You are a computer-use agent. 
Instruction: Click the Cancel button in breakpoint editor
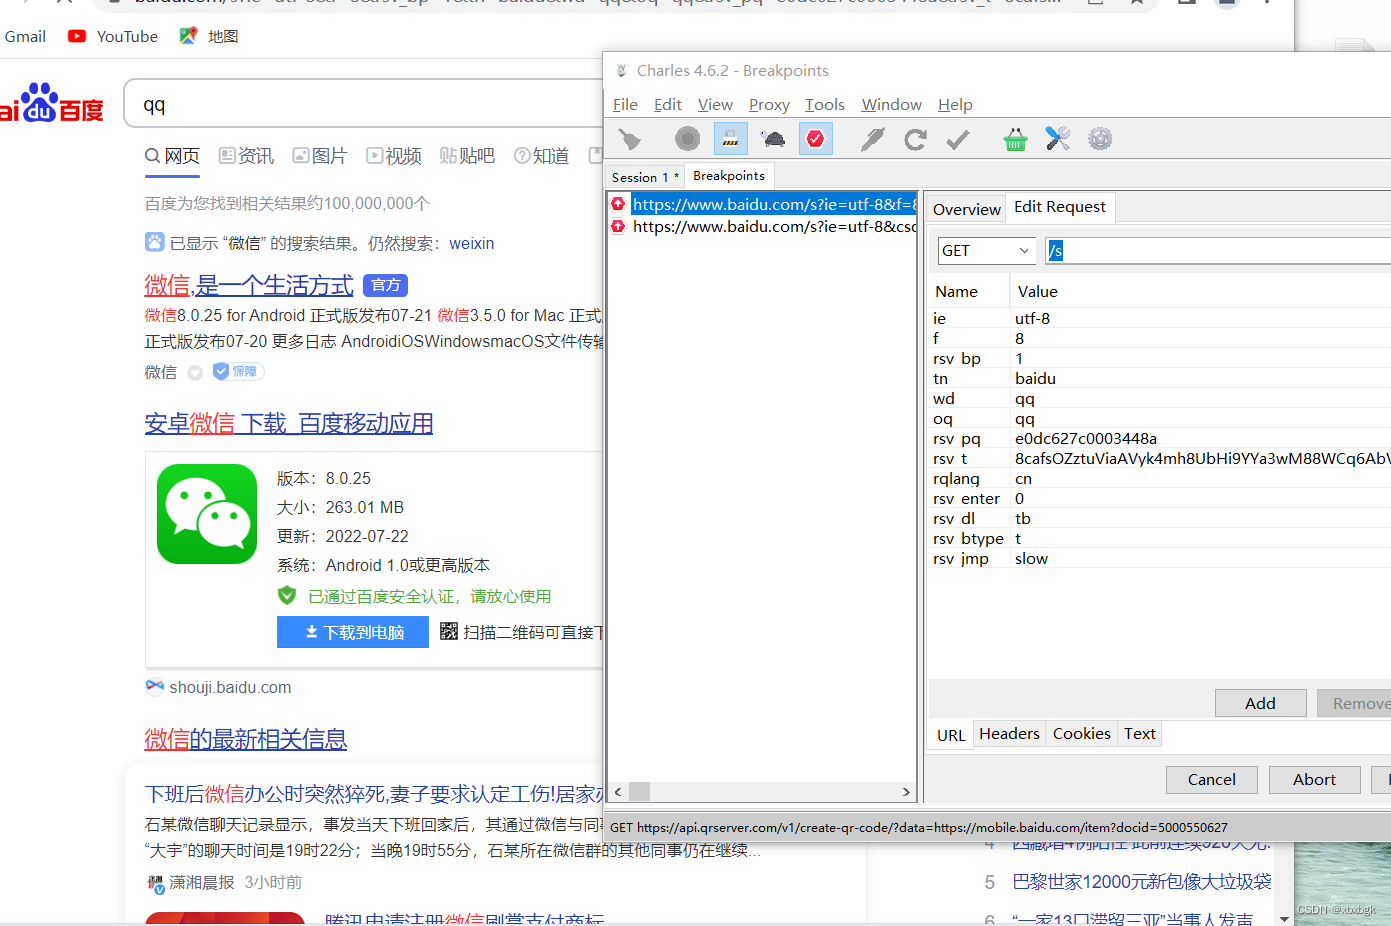click(1211, 780)
